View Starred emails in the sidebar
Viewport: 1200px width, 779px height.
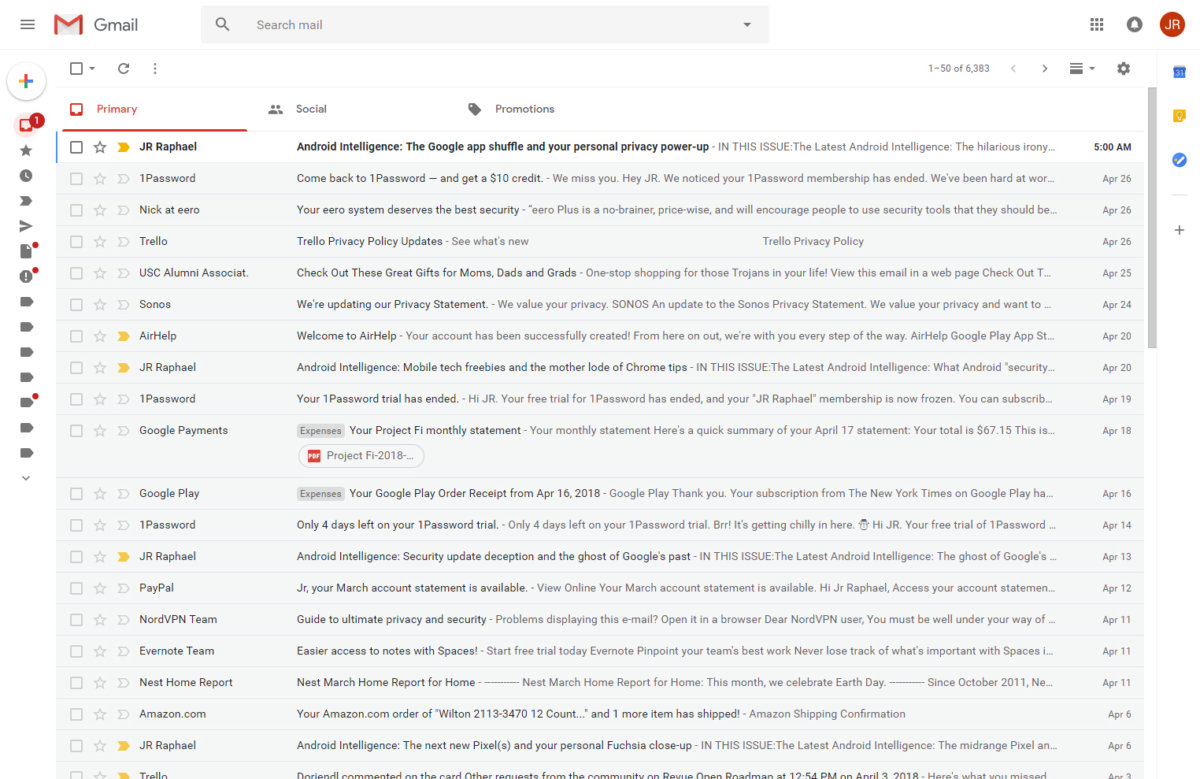click(x=27, y=150)
